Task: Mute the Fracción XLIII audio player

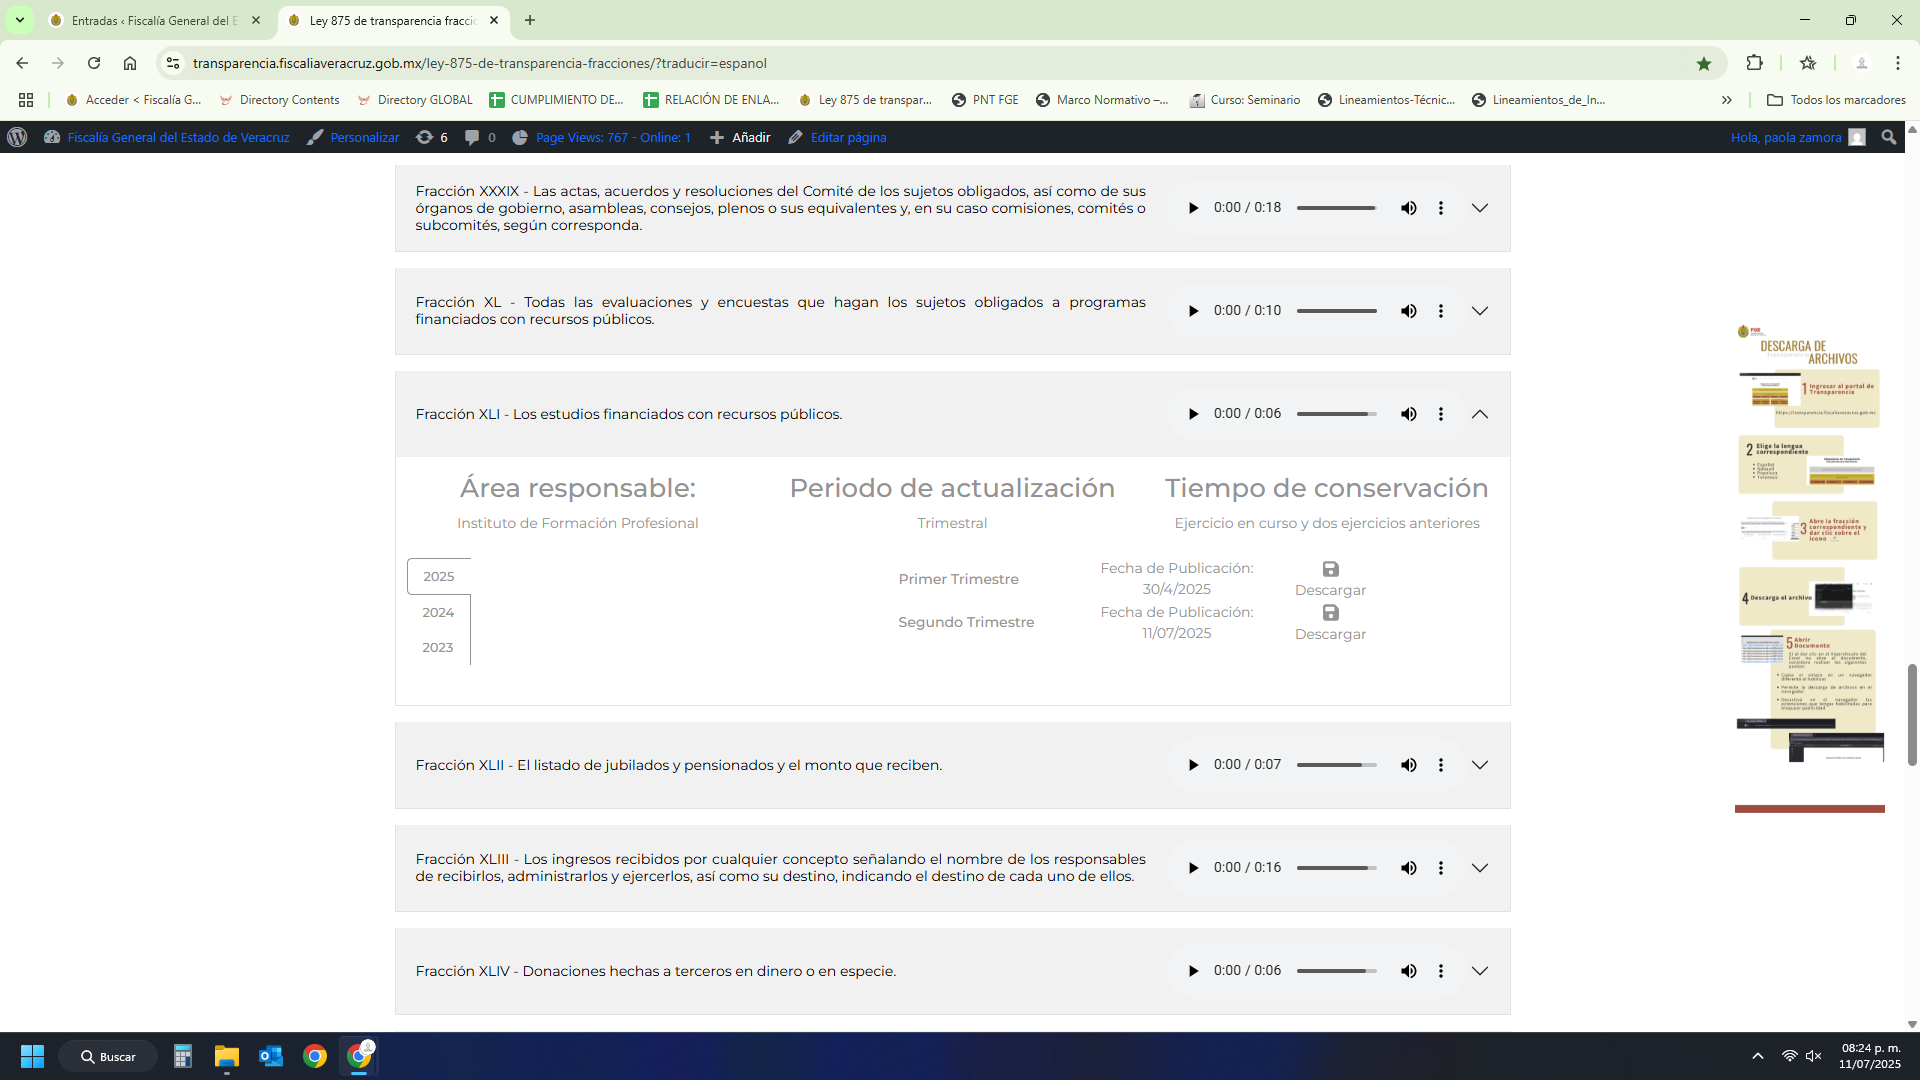Action: 1408,868
